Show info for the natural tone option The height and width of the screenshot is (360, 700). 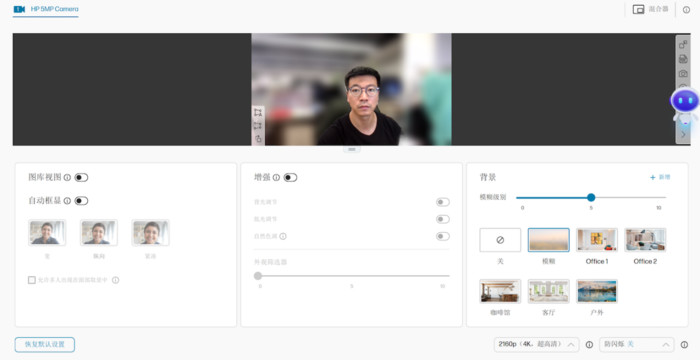(x=283, y=236)
